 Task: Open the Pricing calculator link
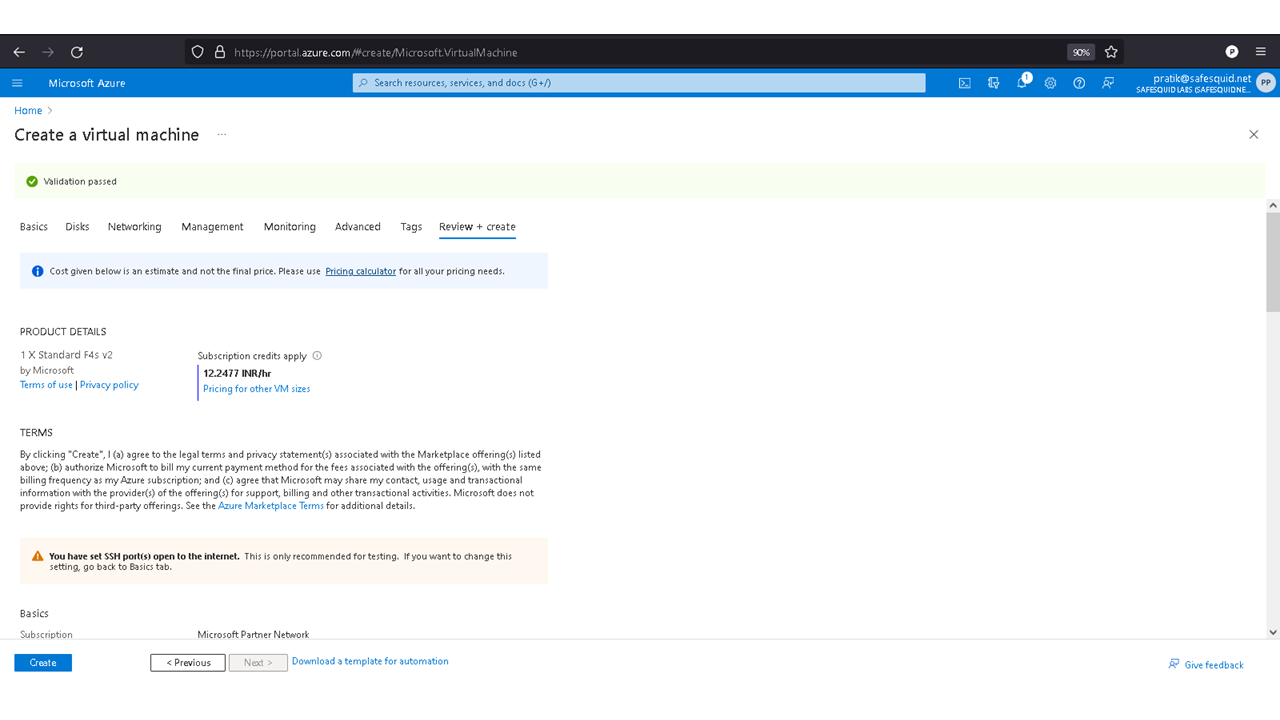[361, 271]
